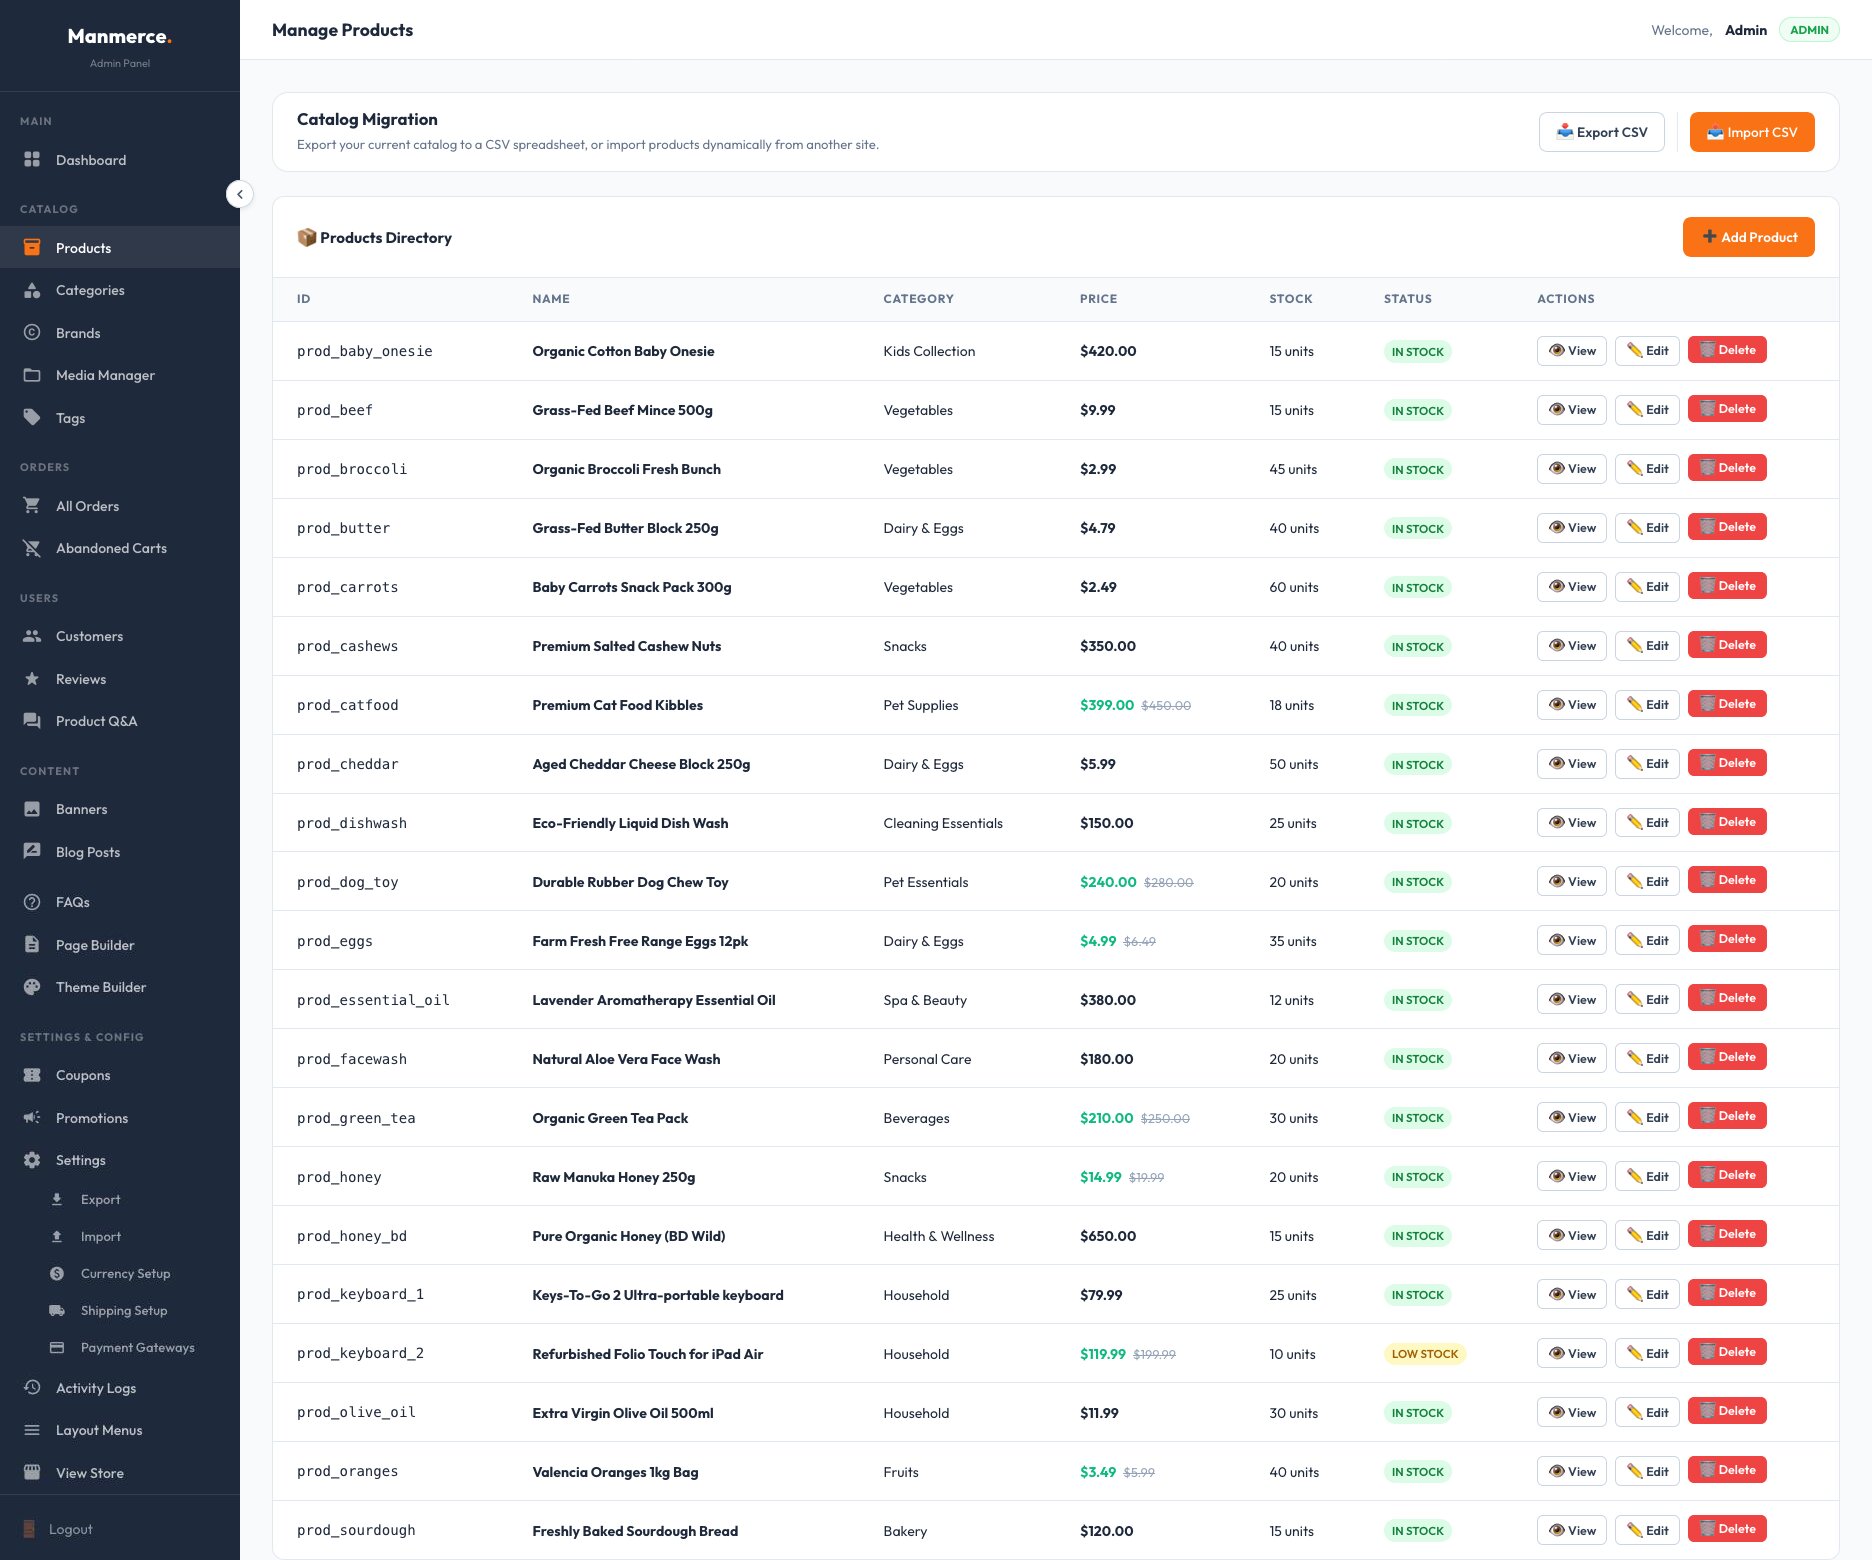Click the Abandoned Carts icon
Screen dimensions: 1872x1560
(32, 548)
